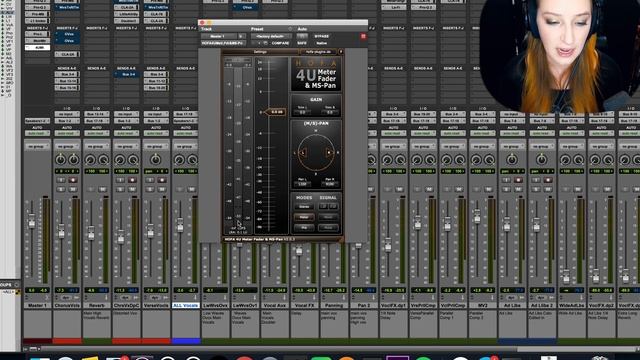Click the left arrow handle in M/S-Pan circle
Image resolution: width=640 pixels, height=360 pixels.
(303, 153)
